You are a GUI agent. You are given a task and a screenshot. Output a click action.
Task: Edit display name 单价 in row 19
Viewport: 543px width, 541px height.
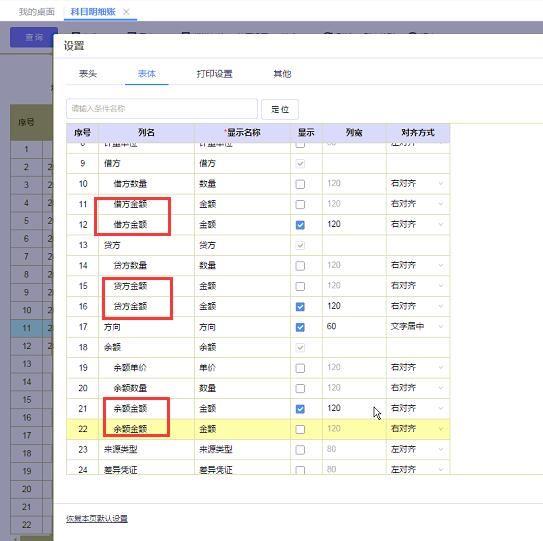[x=242, y=368]
